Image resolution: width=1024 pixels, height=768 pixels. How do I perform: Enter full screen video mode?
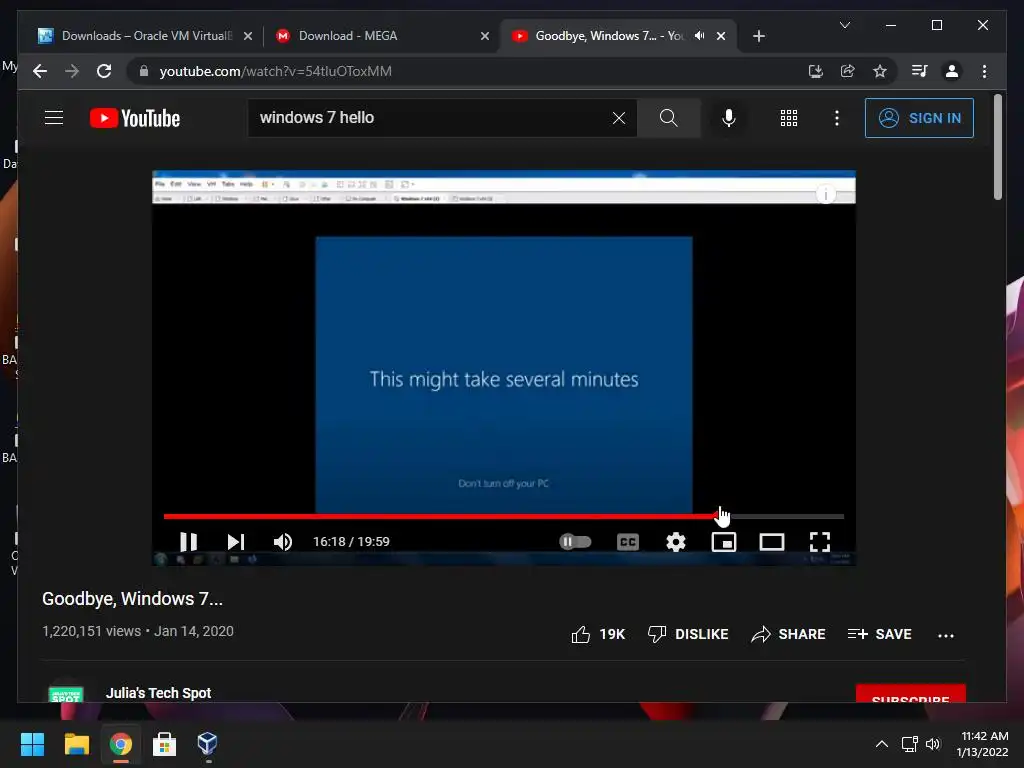(x=820, y=541)
